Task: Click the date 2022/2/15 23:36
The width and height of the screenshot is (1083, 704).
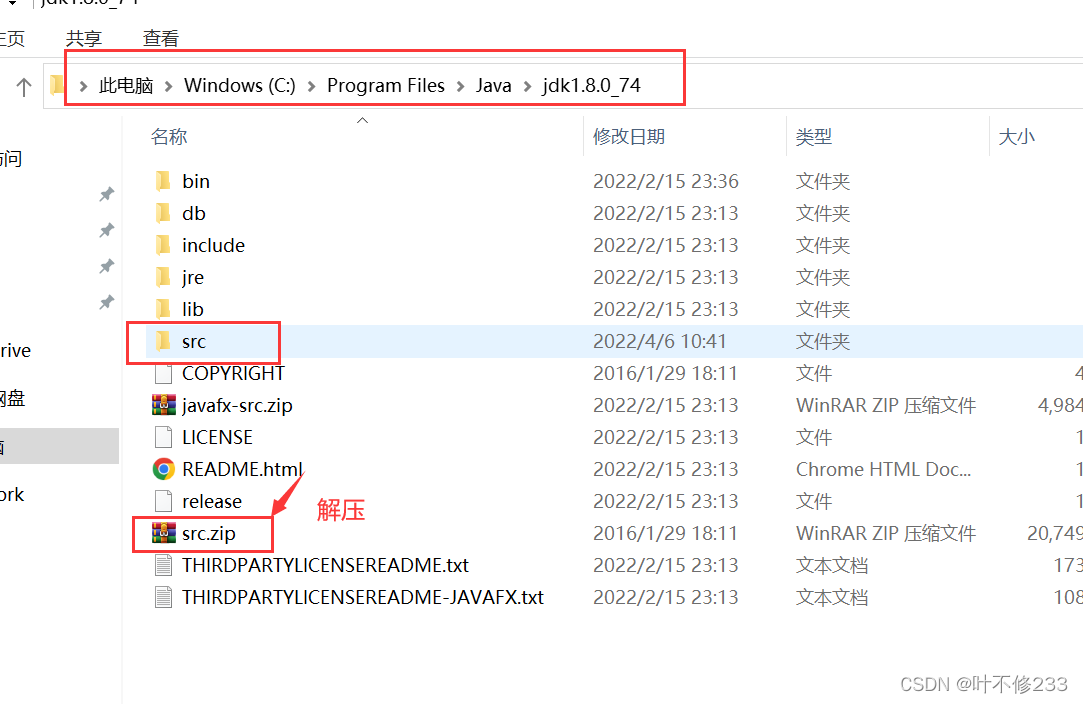Action: coord(666,181)
